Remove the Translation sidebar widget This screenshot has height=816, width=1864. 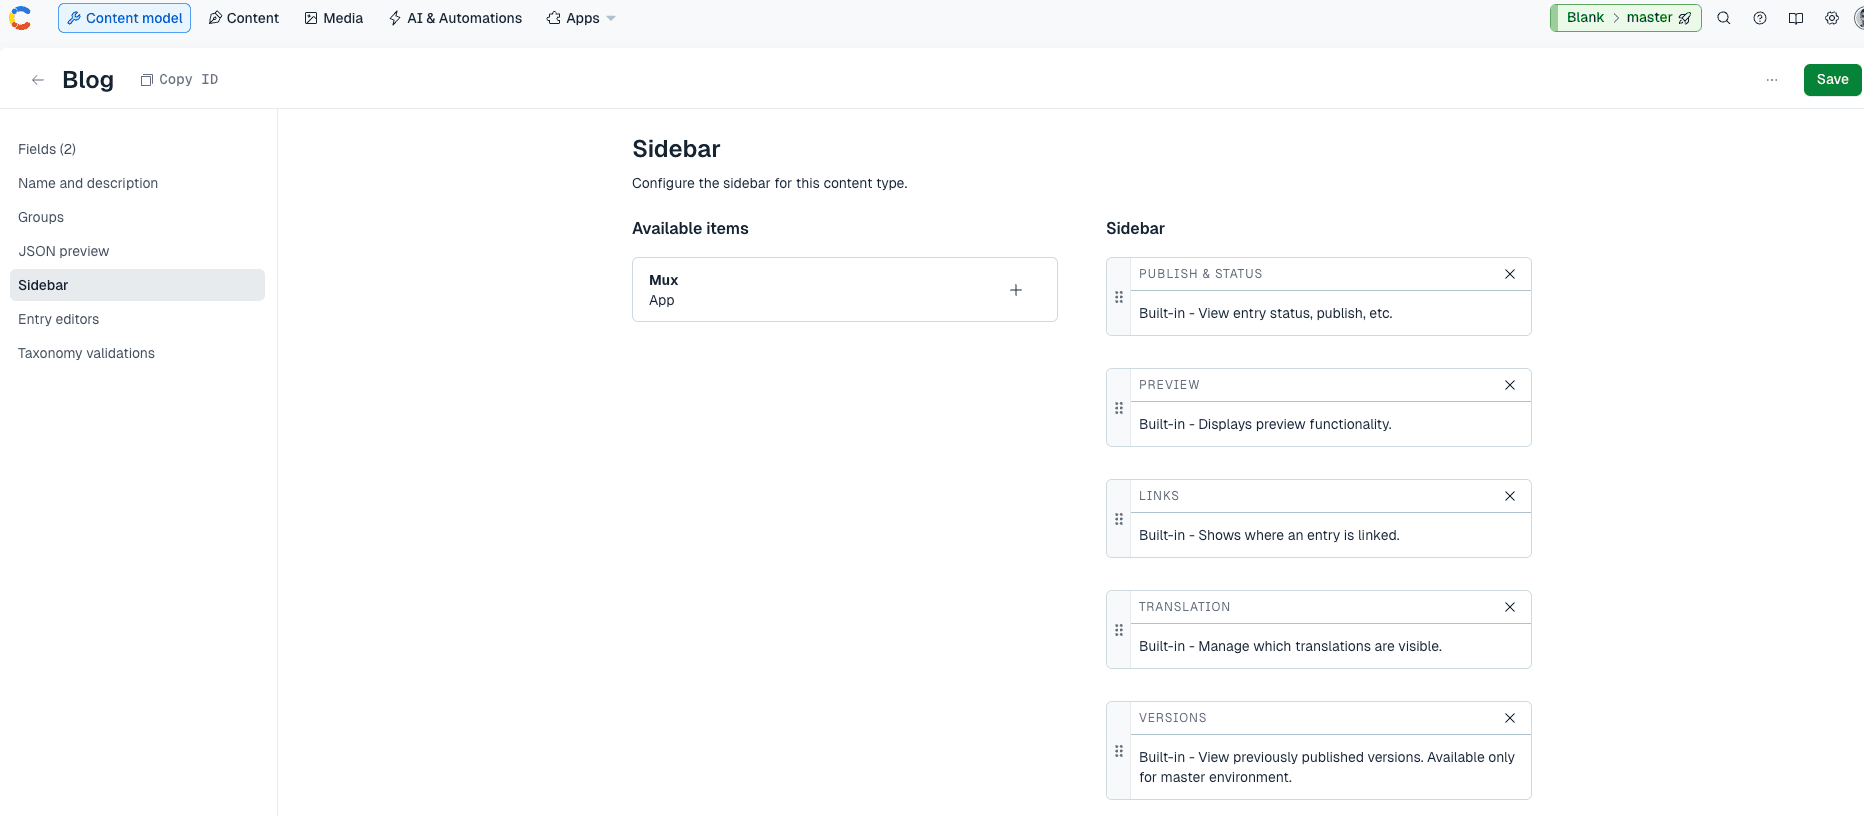click(1510, 607)
